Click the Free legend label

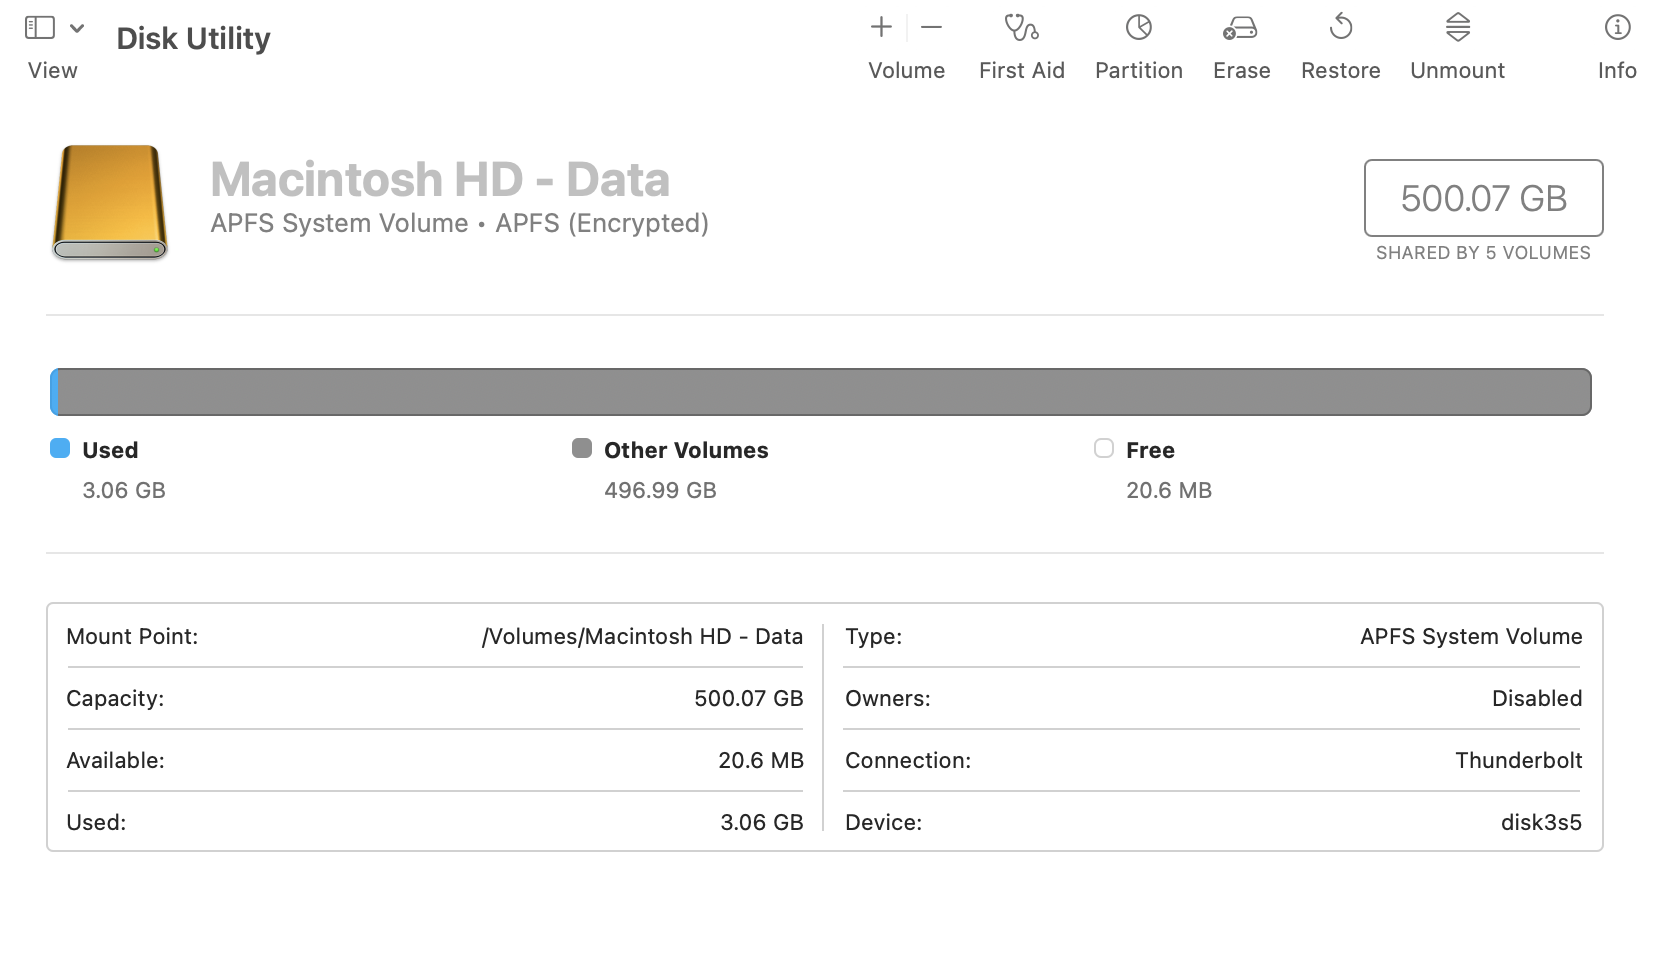pyautogui.click(x=1150, y=451)
